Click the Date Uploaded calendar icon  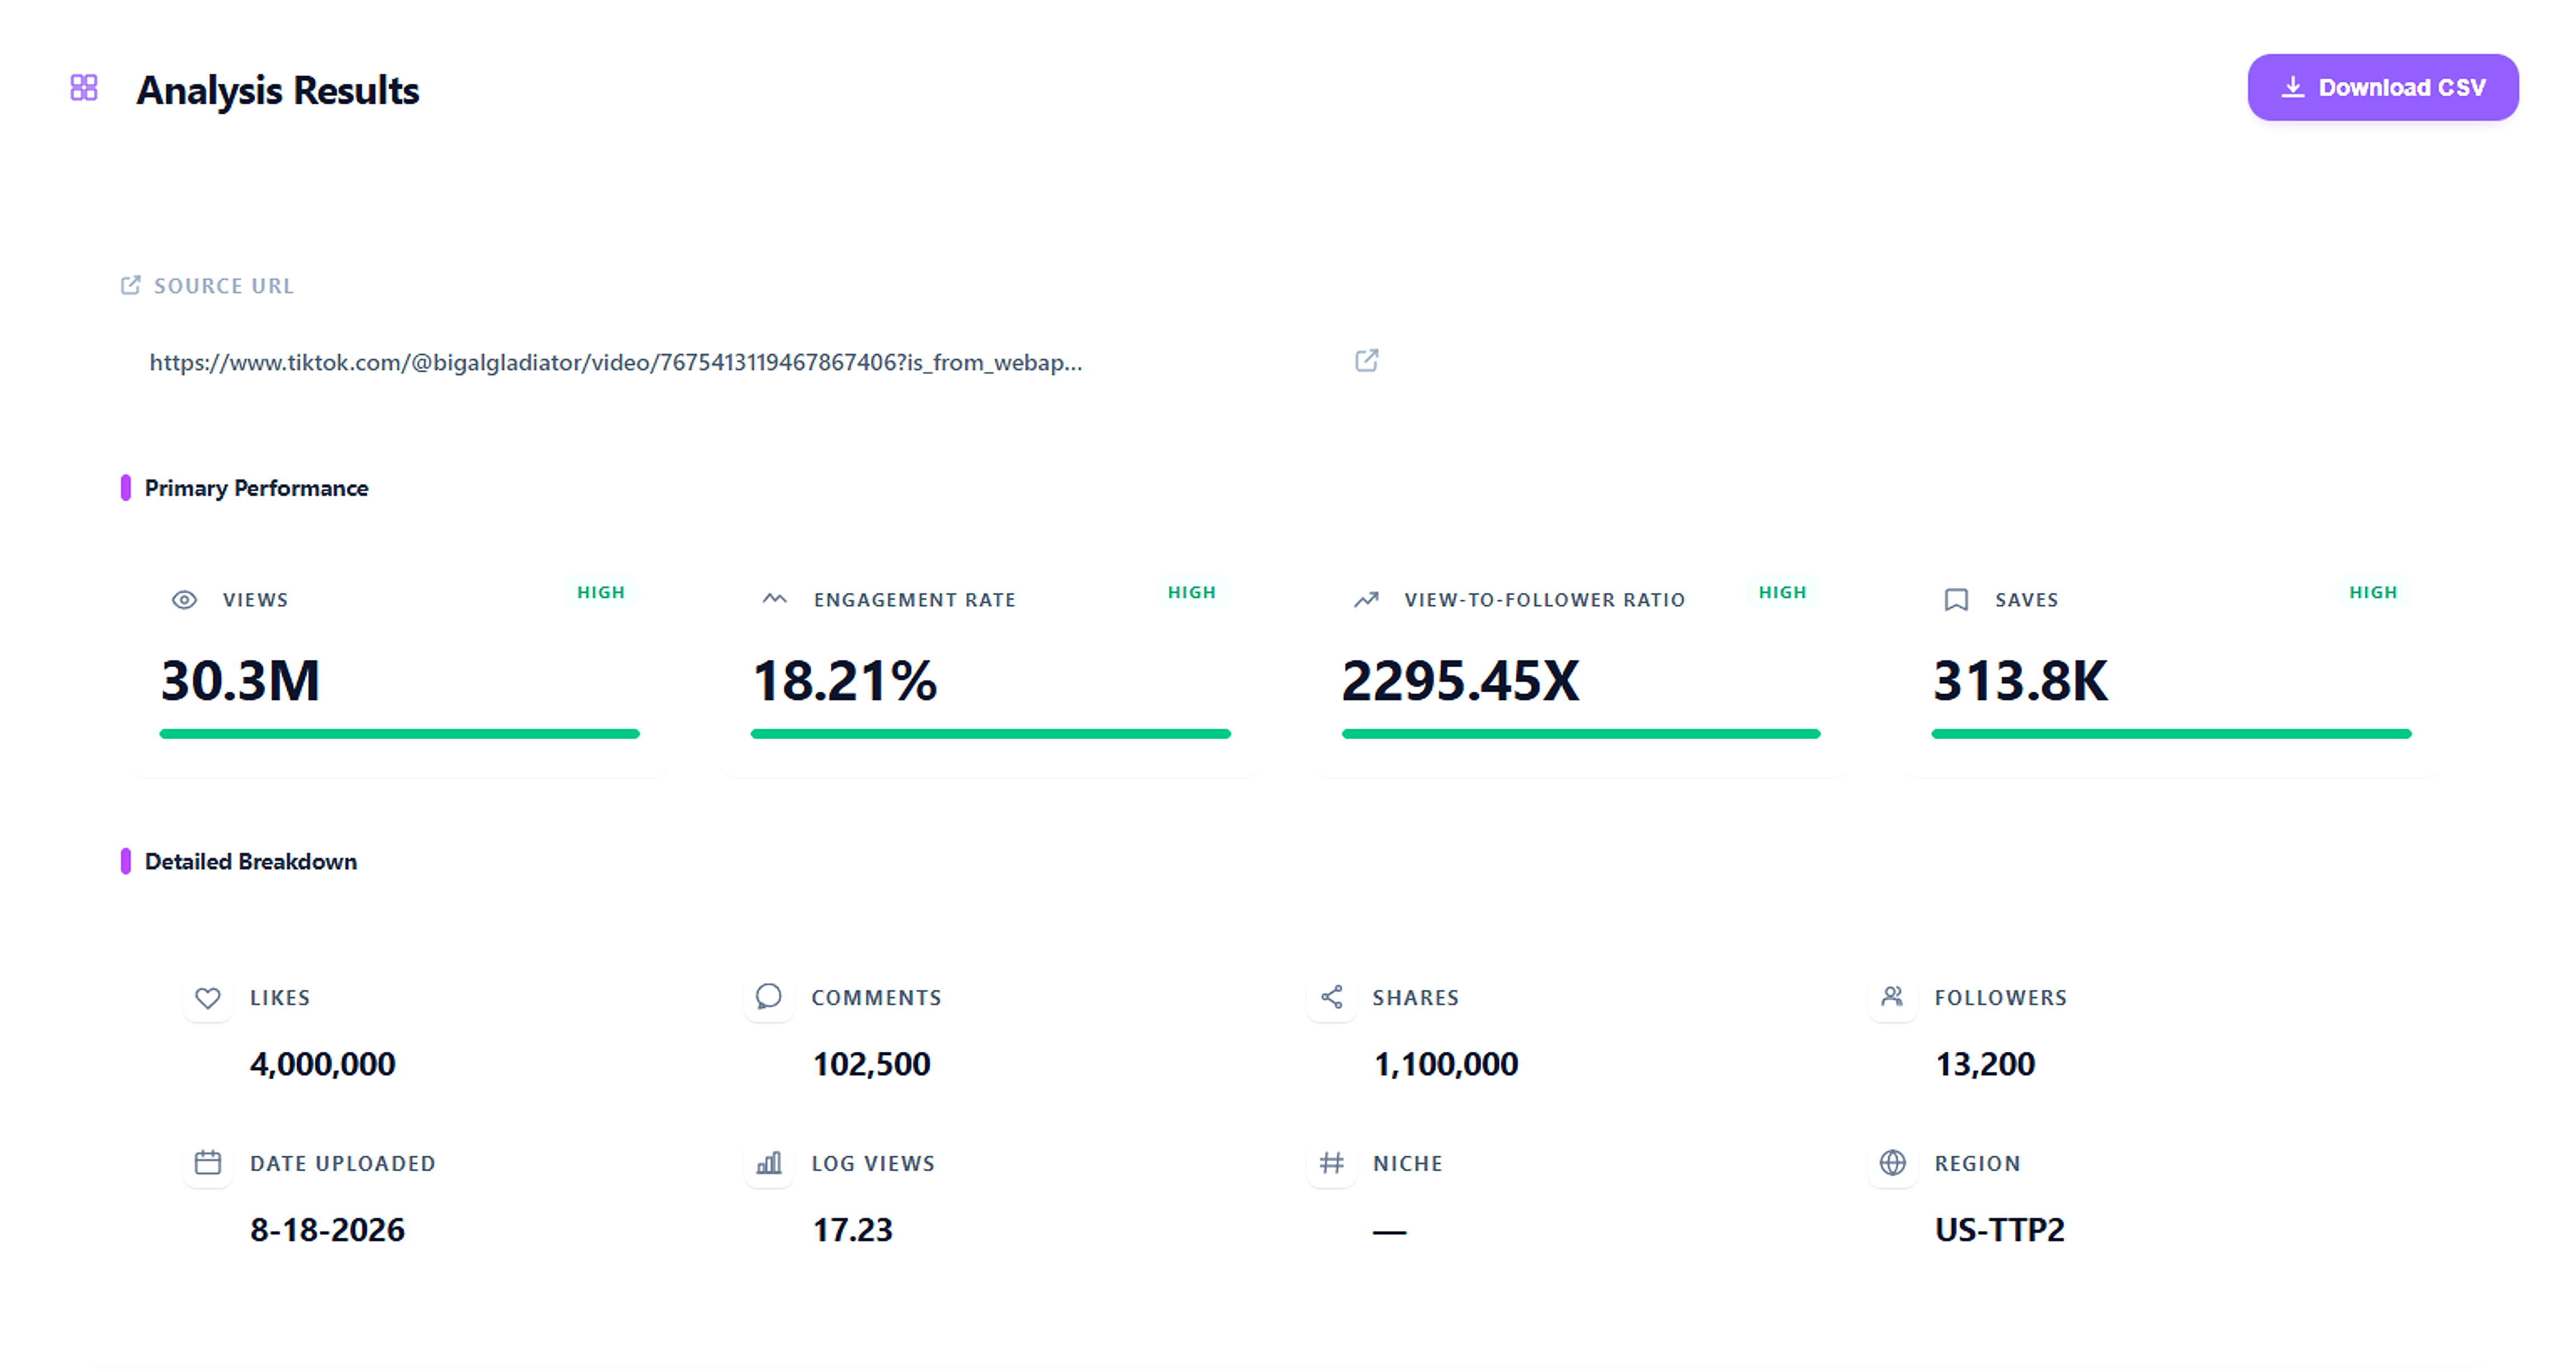coord(208,1163)
